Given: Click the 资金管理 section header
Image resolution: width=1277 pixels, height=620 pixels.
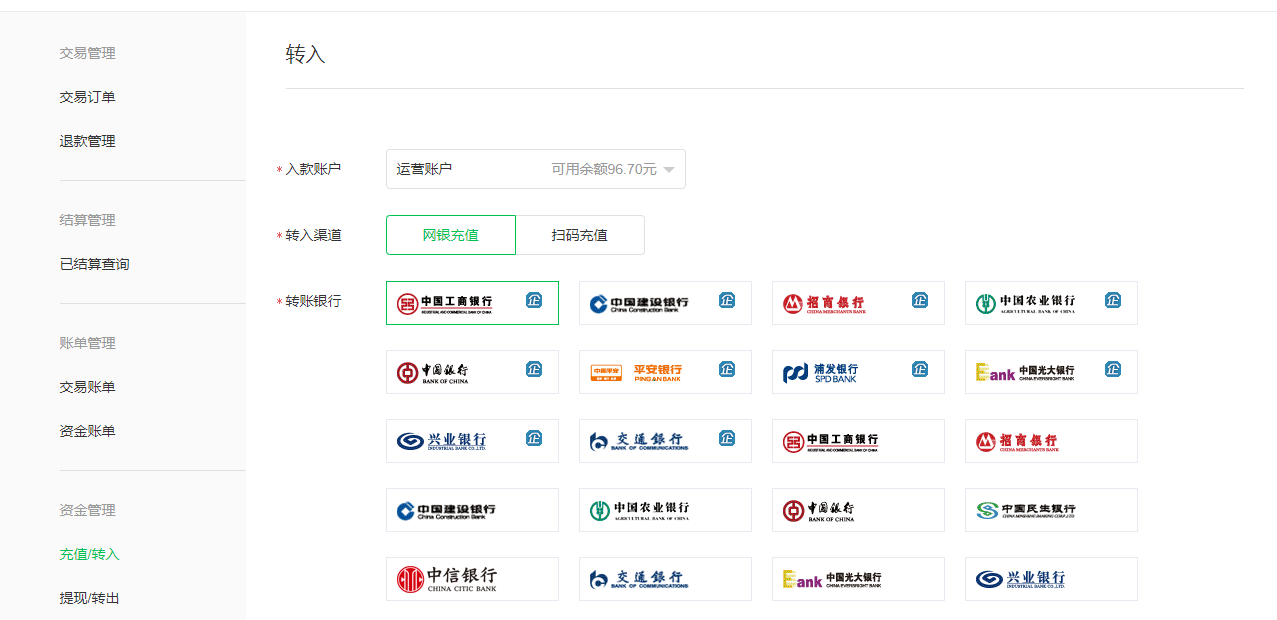Looking at the screenshot, I should tap(88, 510).
